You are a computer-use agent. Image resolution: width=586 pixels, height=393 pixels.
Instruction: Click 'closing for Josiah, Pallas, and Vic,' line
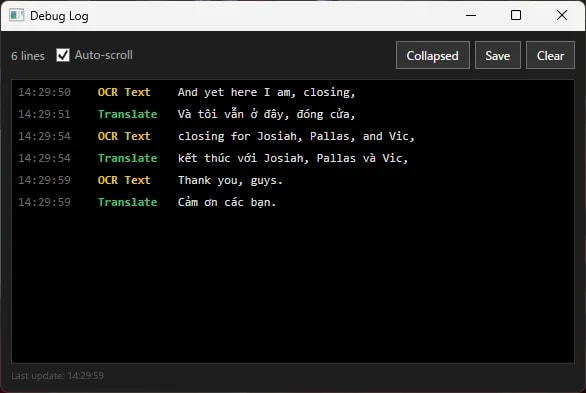pyautogui.click(x=296, y=136)
